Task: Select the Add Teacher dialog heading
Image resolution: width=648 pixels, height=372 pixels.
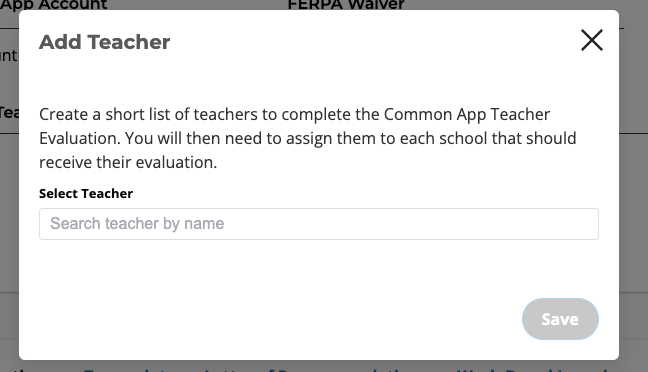Action: pyautogui.click(x=105, y=42)
